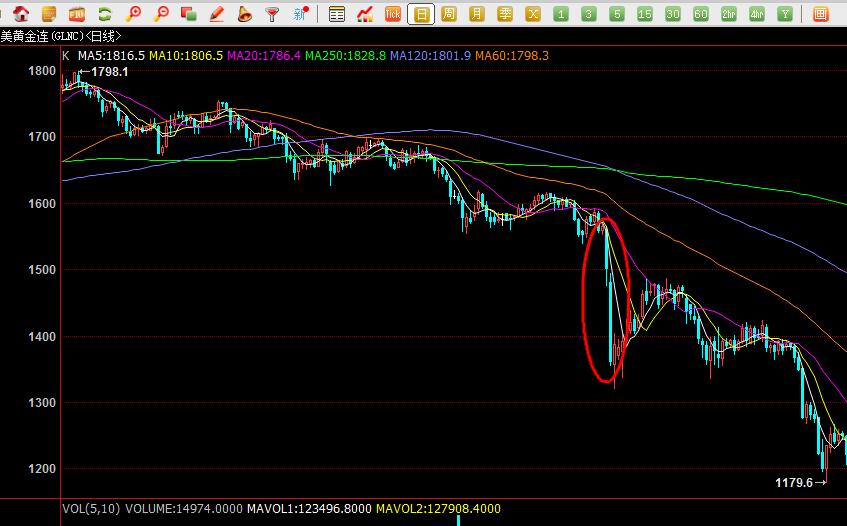Click the VOLUME:14974.0000 value
Screen dimensions: 847x526
(185, 508)
